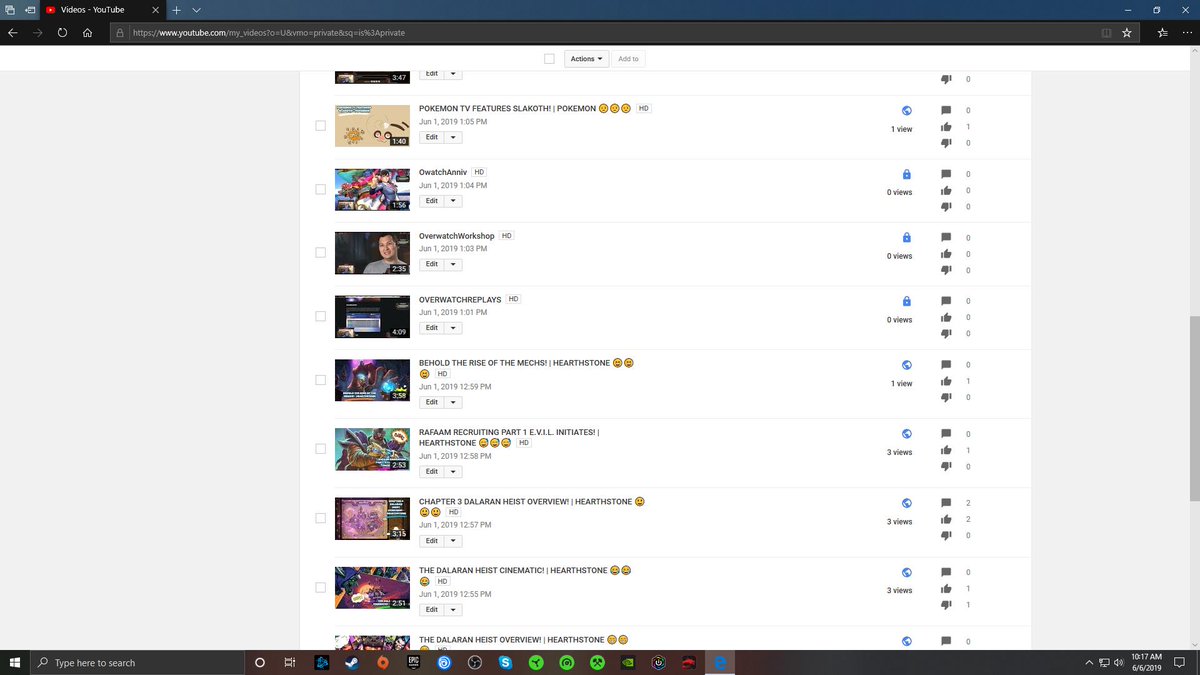The width and height of the screenshot is (1200, 675).
Task: Click the comments icon for POKEMON TV video
Action: coord(946,111)
